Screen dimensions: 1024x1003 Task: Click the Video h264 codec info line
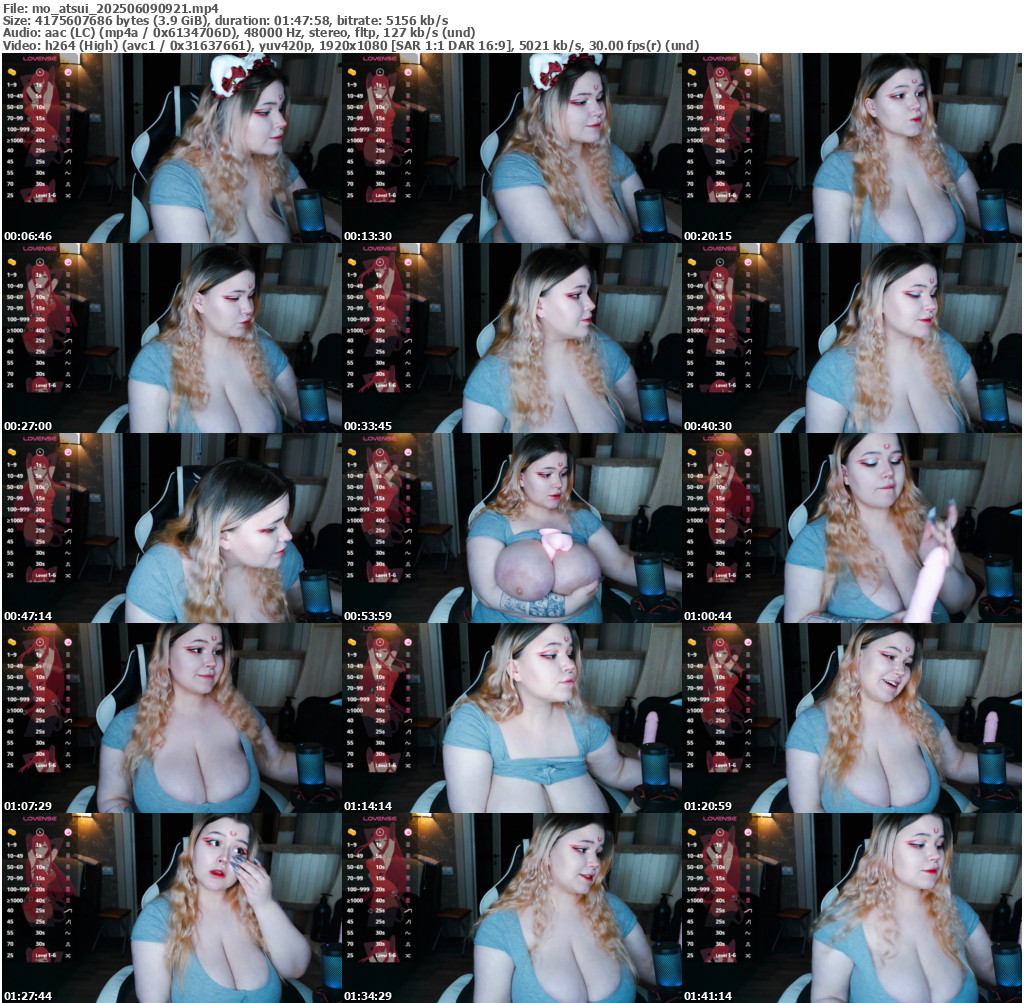351,45
